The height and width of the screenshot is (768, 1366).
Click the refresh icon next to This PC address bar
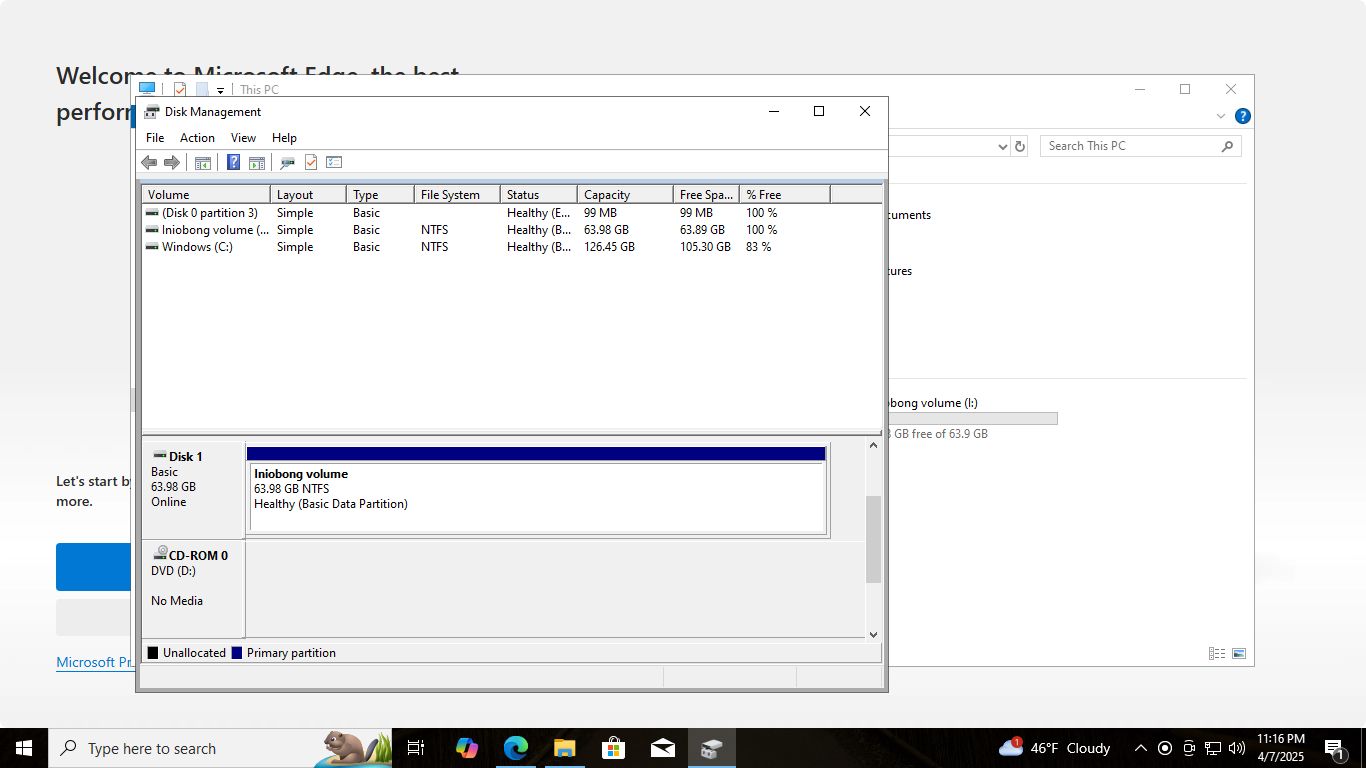coord(1020,146)
